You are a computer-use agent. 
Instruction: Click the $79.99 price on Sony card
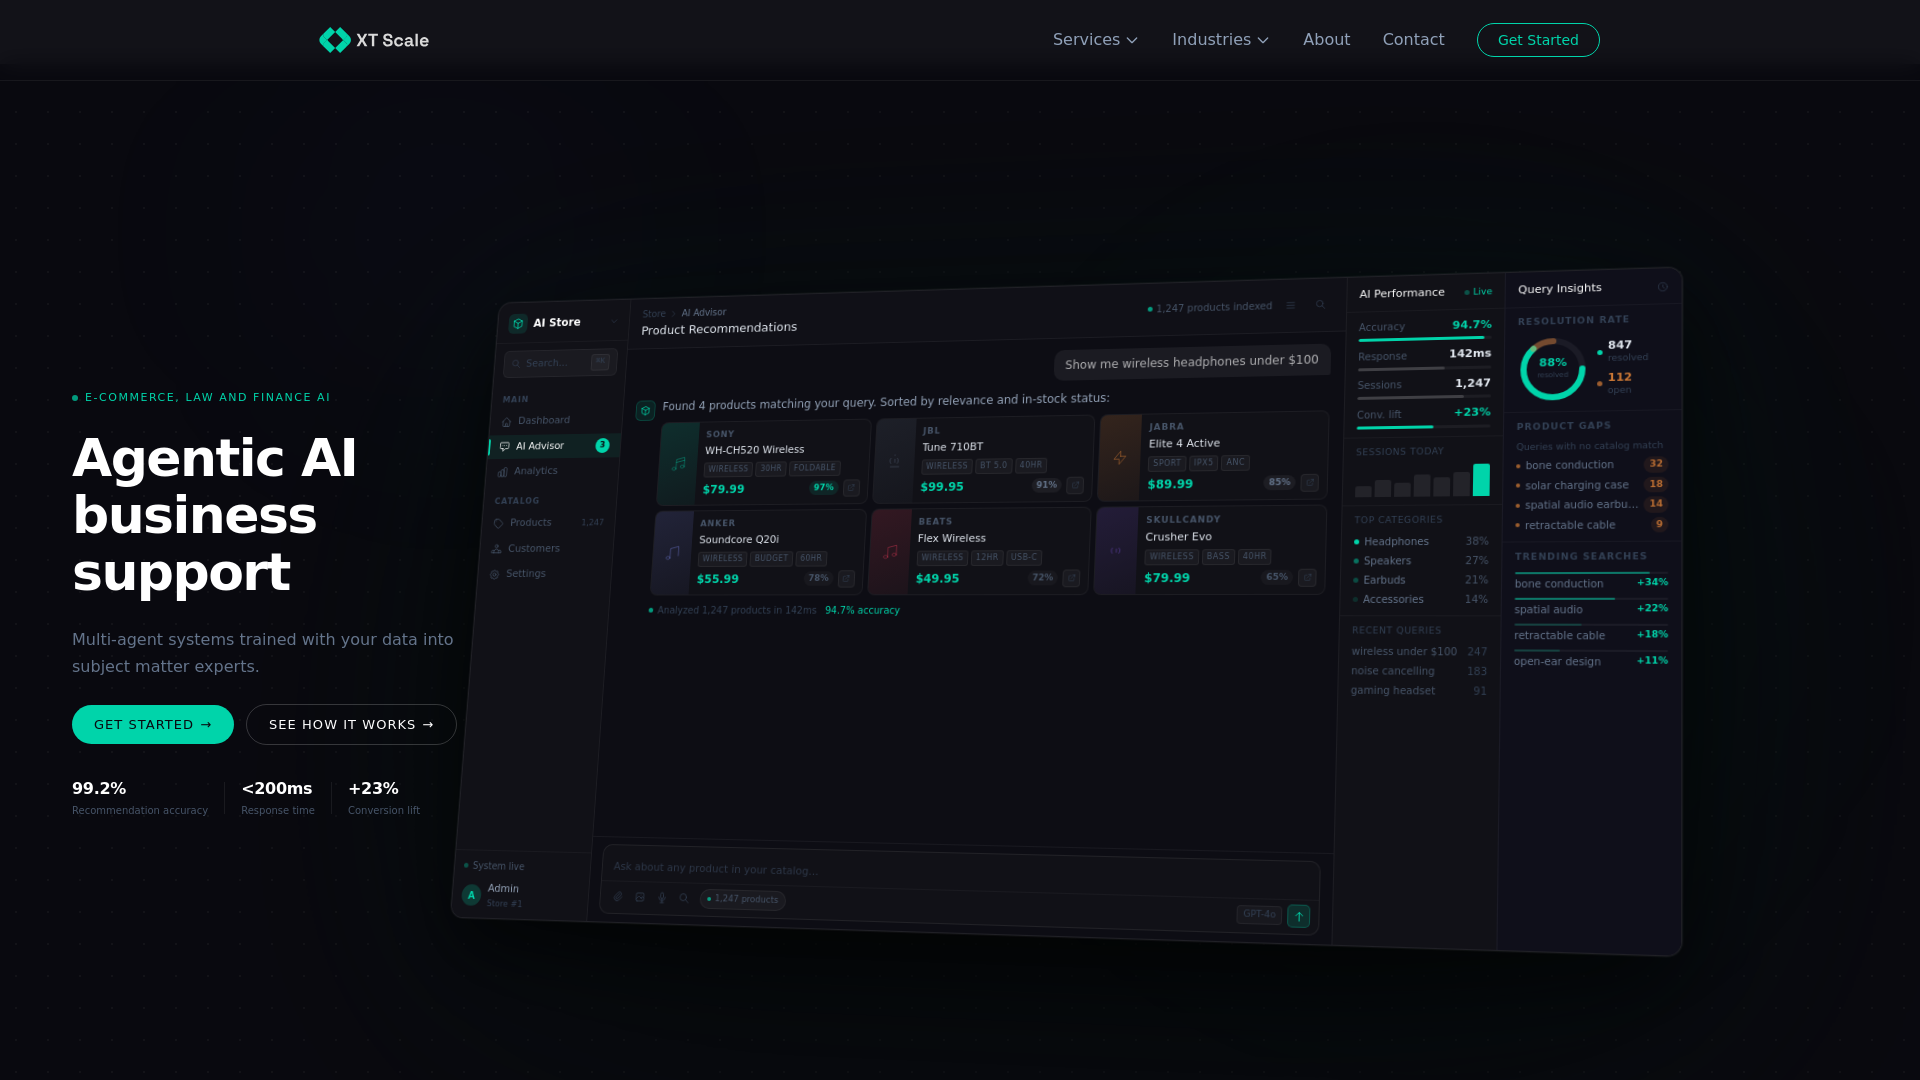click(724, 489)
